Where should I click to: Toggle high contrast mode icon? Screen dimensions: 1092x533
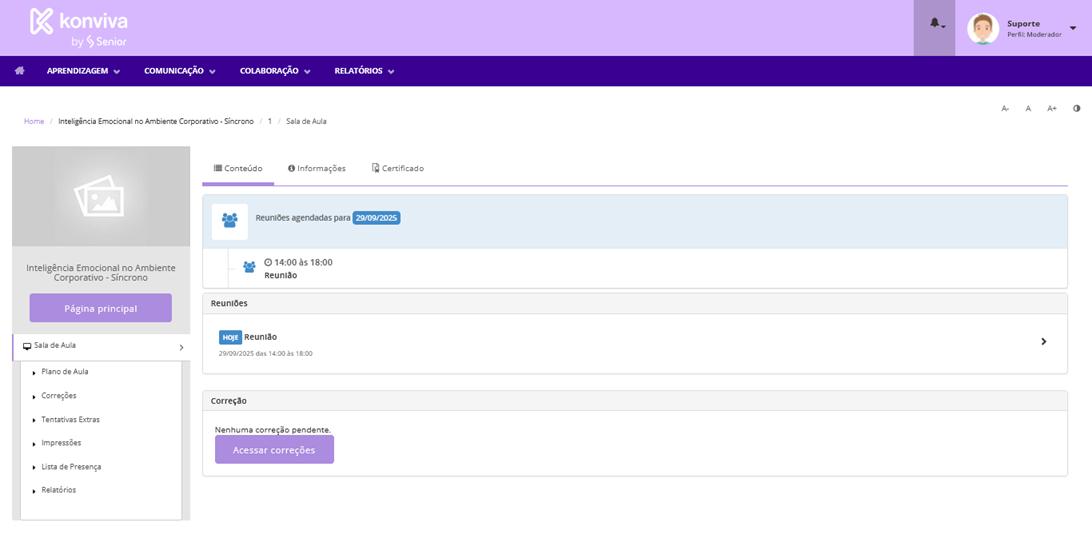[x=1077, y=108]
